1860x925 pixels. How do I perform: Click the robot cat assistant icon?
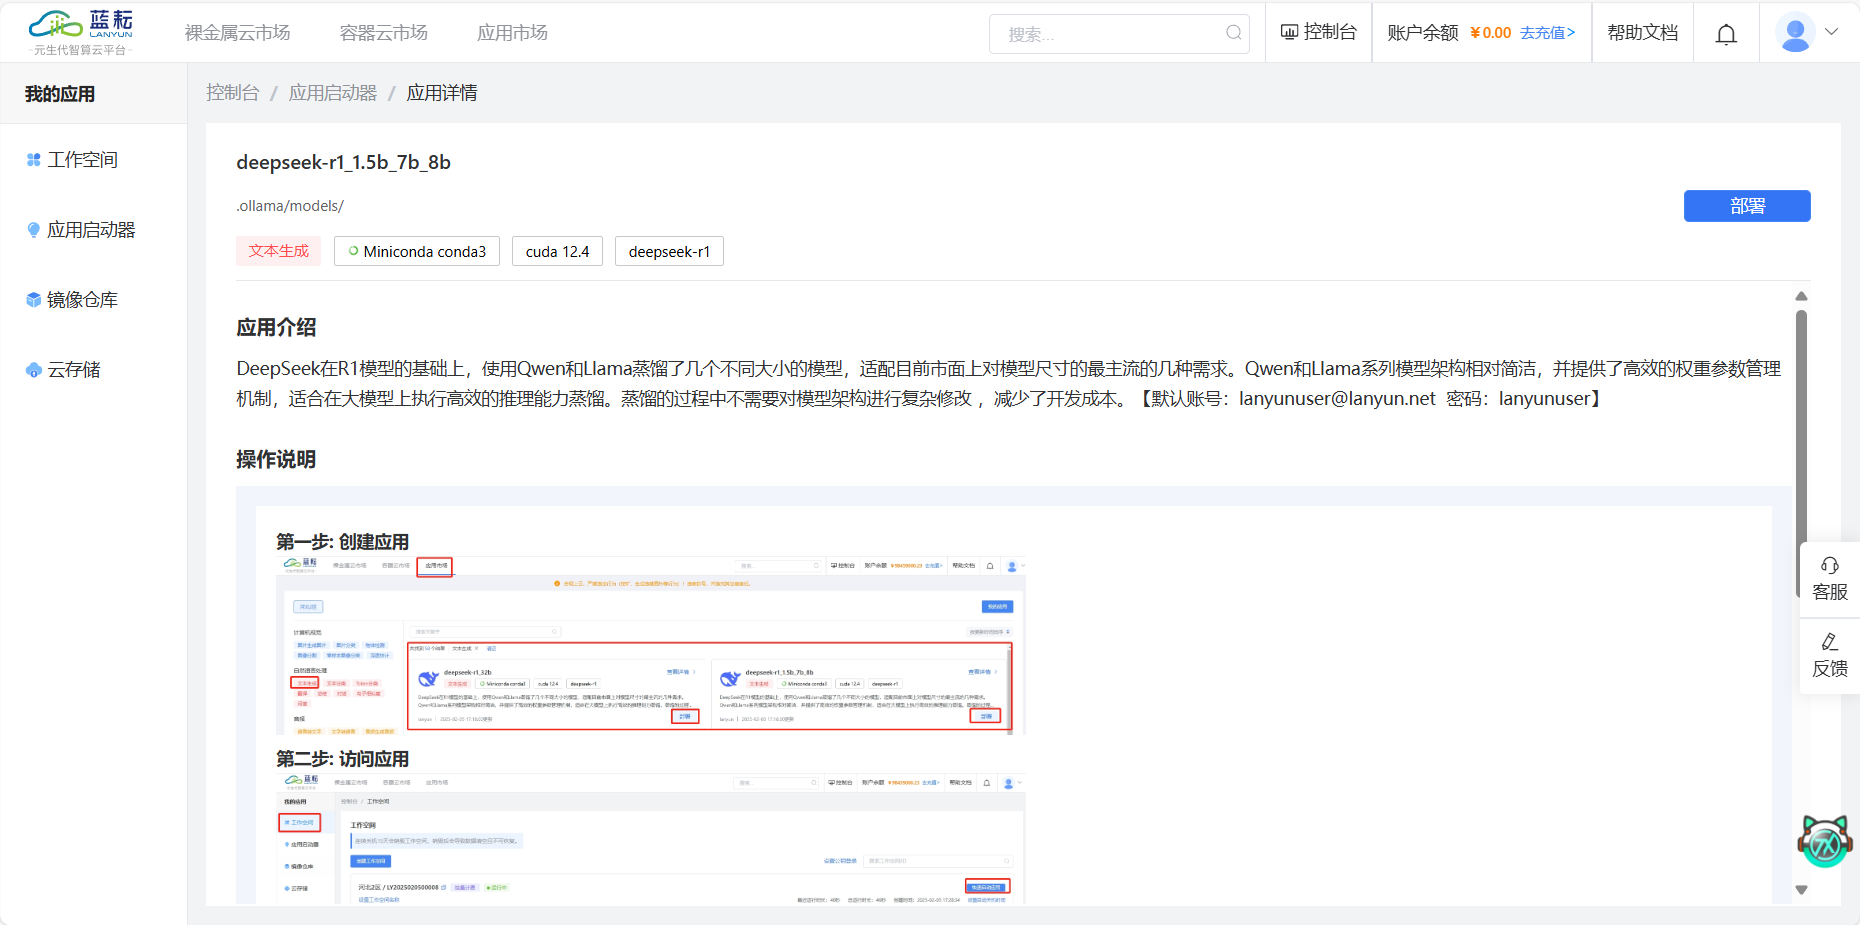pyautogui.click(x=1825, y=840)
